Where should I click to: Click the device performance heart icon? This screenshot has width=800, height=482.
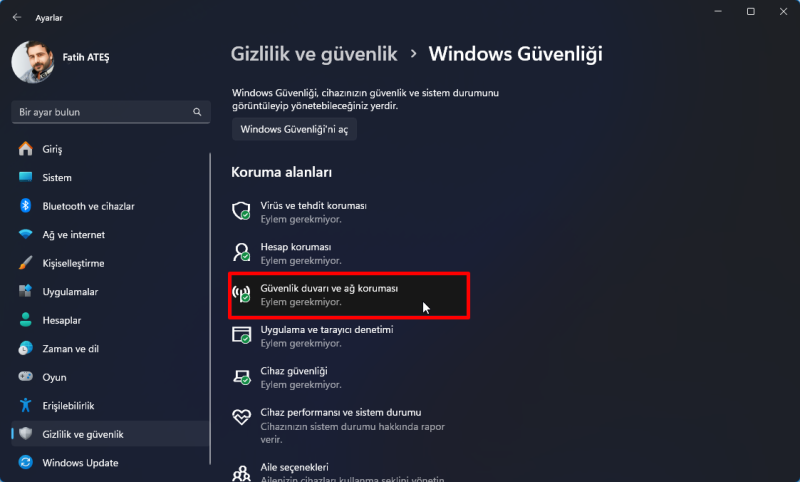pos(241,418)
